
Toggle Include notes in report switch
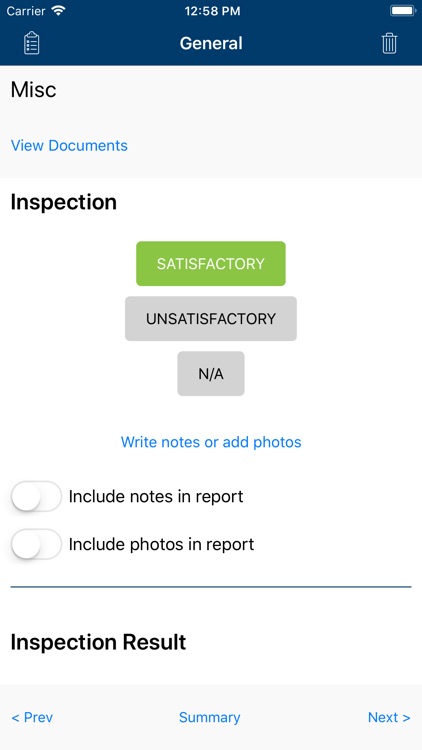pyautogui.click(x=36, y=496)
